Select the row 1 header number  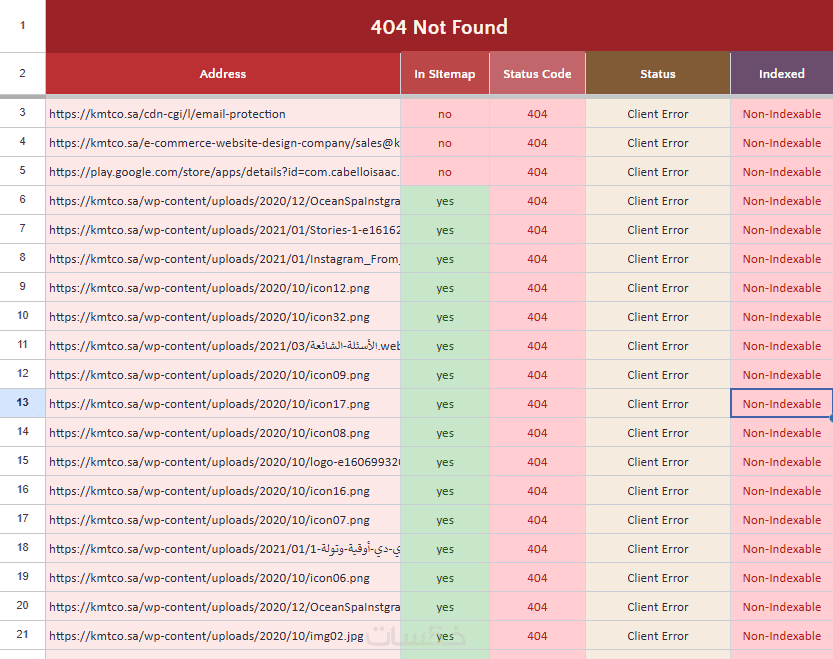click(22, 27)
